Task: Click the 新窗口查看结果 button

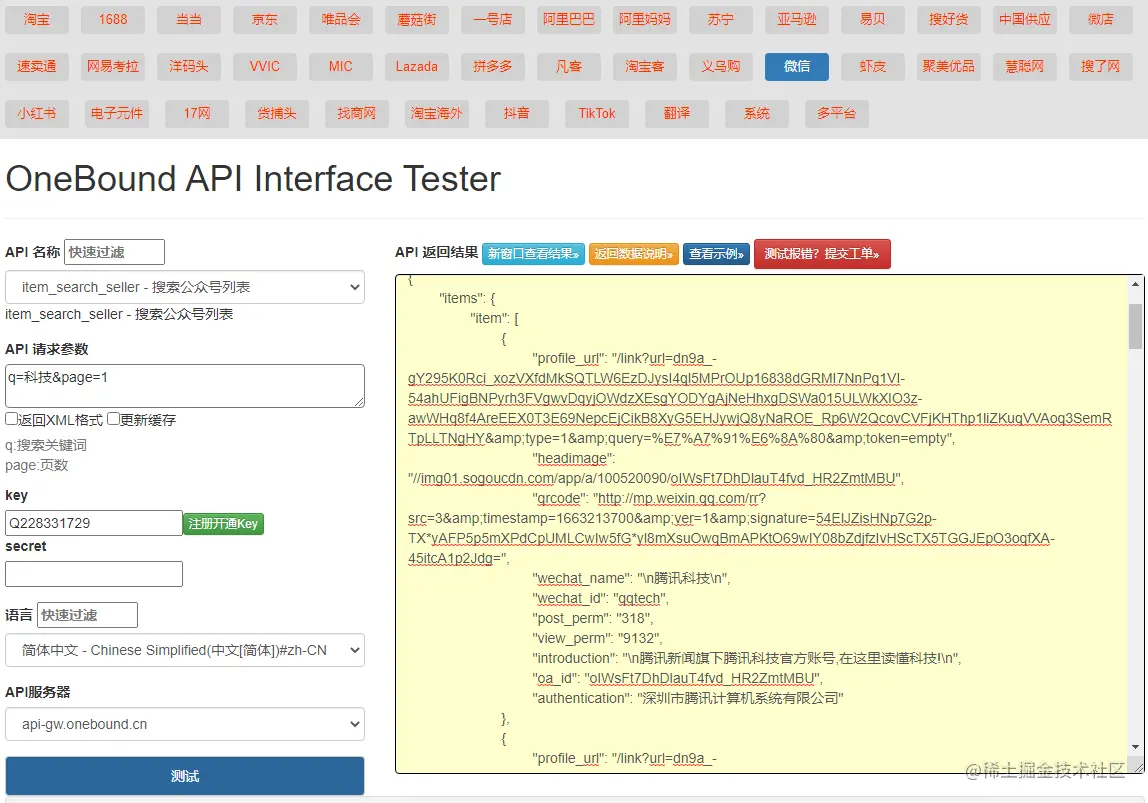Action: [533, 254]
